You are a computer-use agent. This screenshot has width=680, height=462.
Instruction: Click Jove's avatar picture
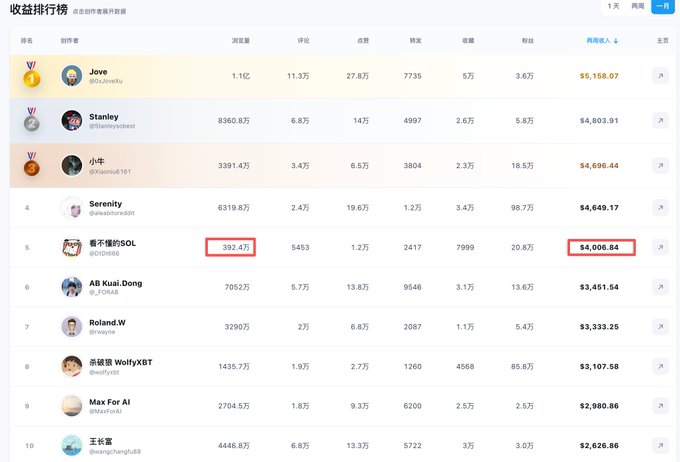point(72,76)
